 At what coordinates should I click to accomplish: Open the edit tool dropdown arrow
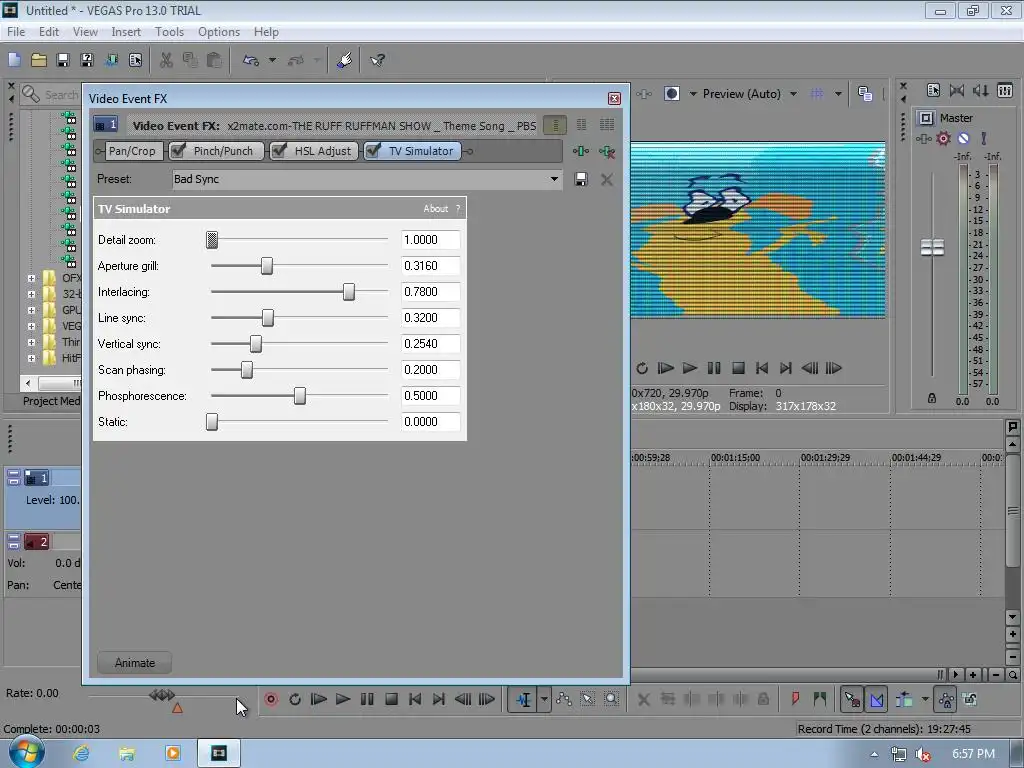pos(544,699)
